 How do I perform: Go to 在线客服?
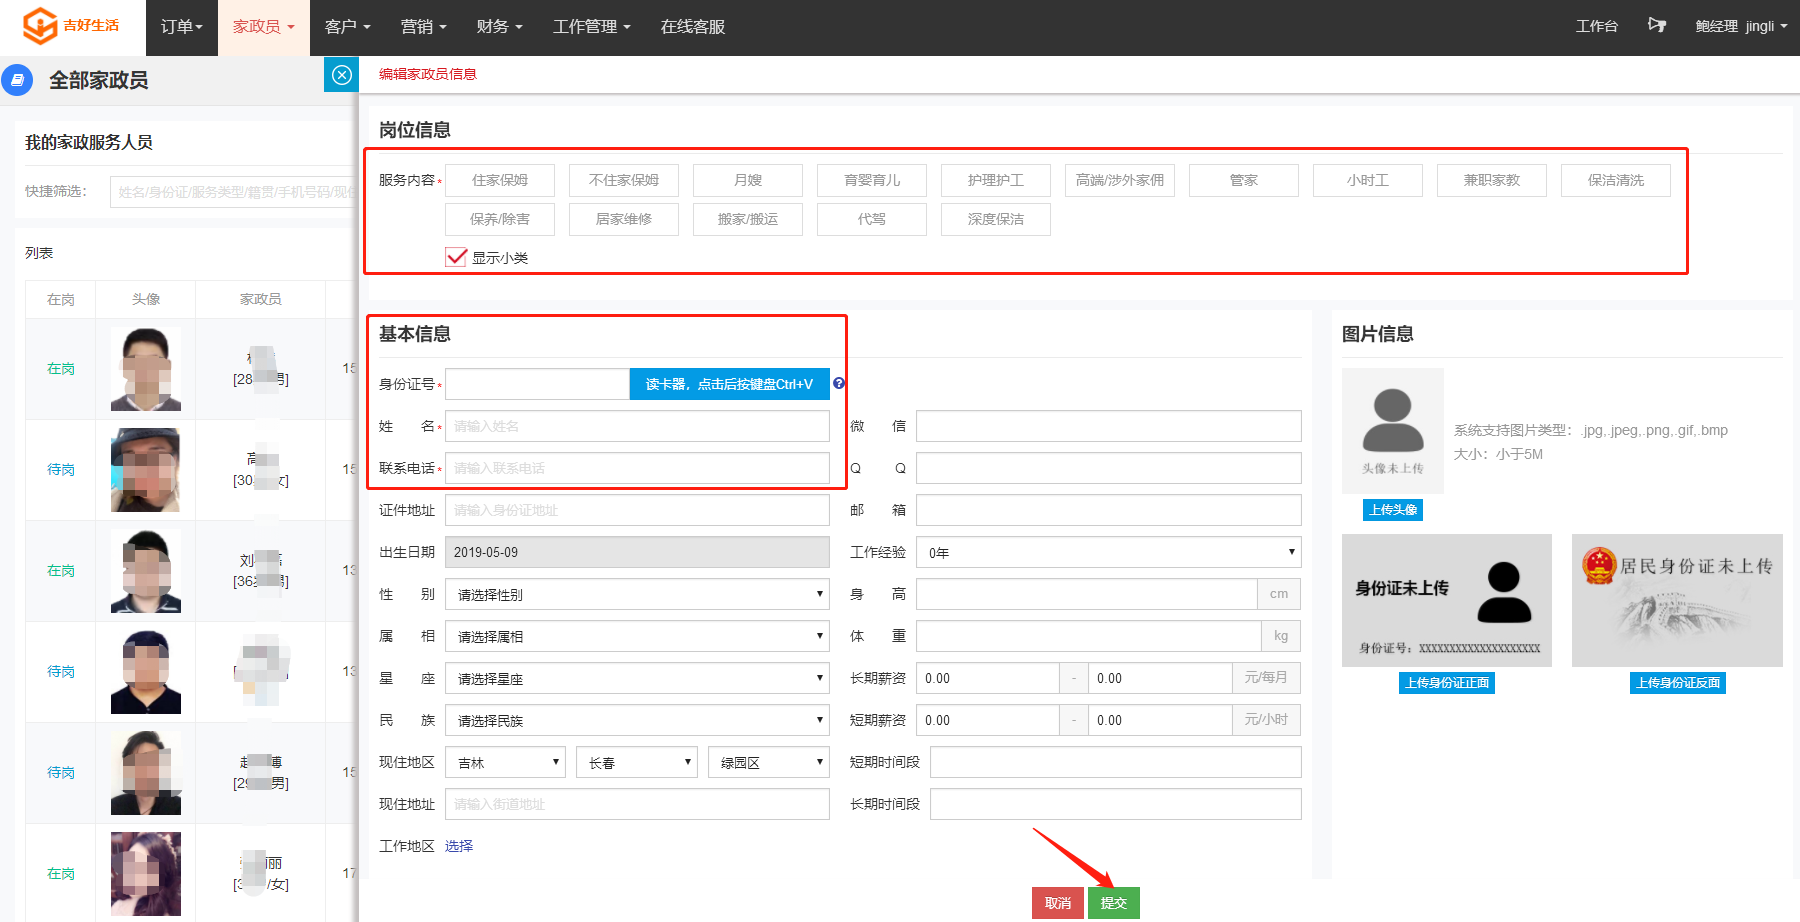[693, 27]
